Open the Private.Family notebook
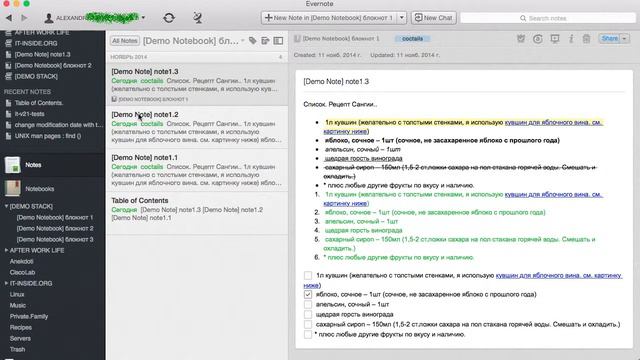 (x=29, y=316)
